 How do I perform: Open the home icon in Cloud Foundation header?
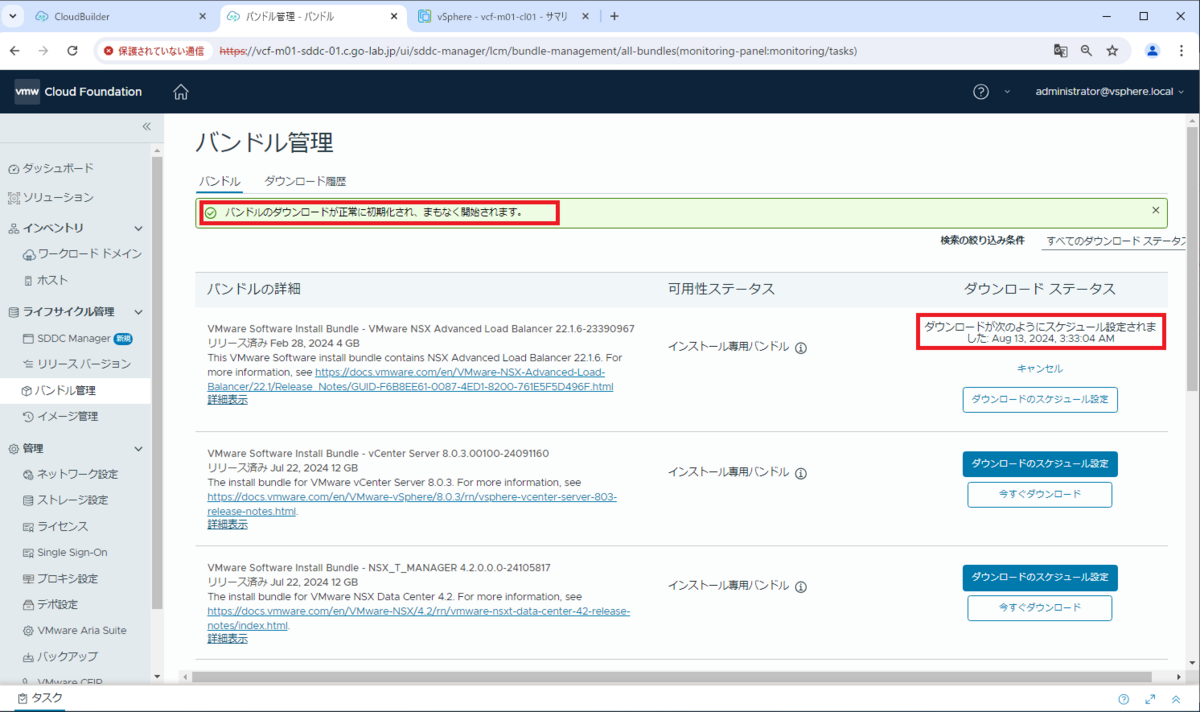181,92
